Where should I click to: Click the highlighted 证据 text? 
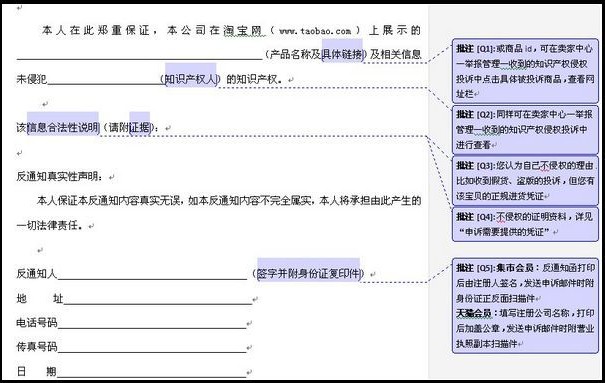click(140, 127)
